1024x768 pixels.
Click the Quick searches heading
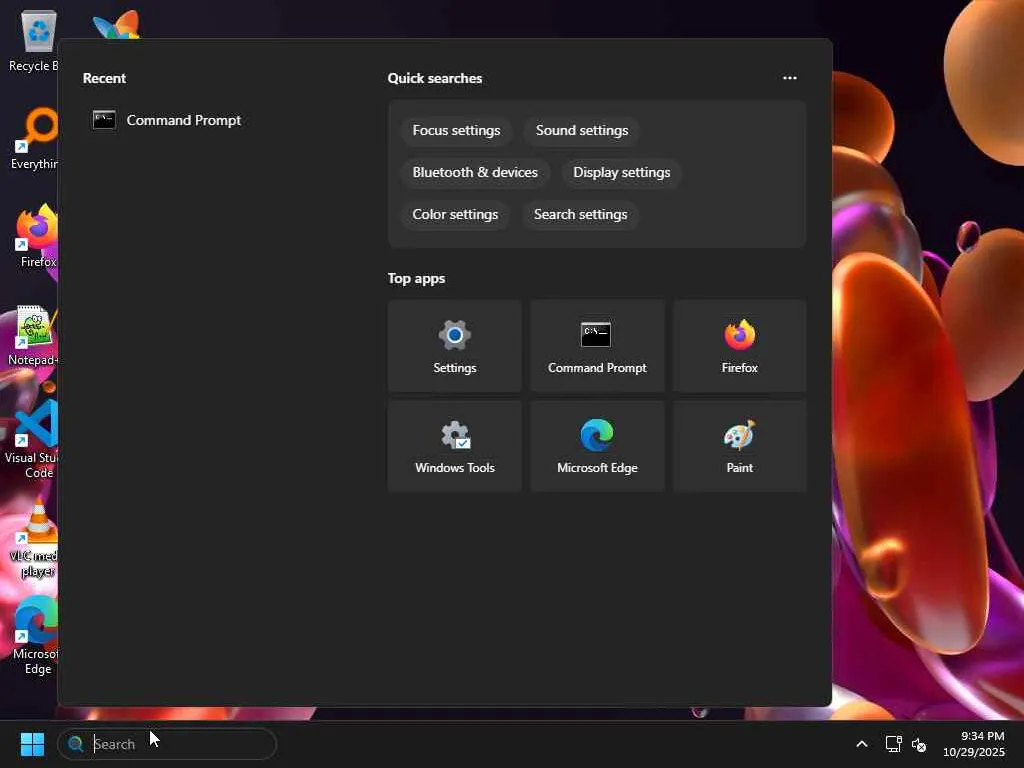tap(435, 78)
